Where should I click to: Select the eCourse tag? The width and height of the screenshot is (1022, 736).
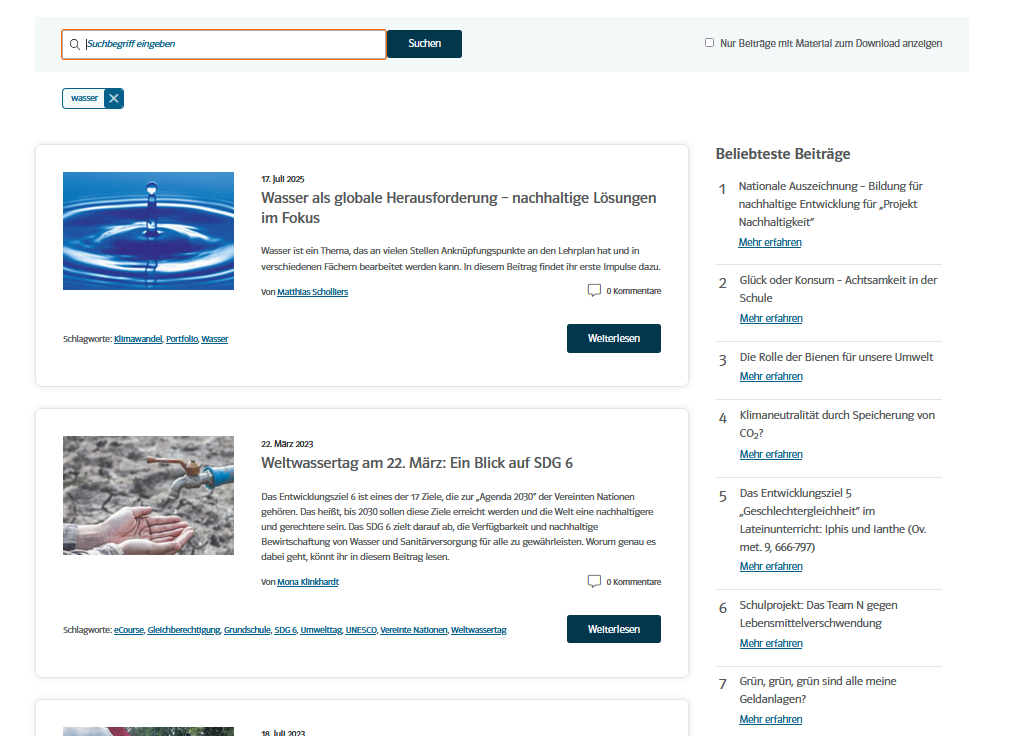tap(128, 630)
